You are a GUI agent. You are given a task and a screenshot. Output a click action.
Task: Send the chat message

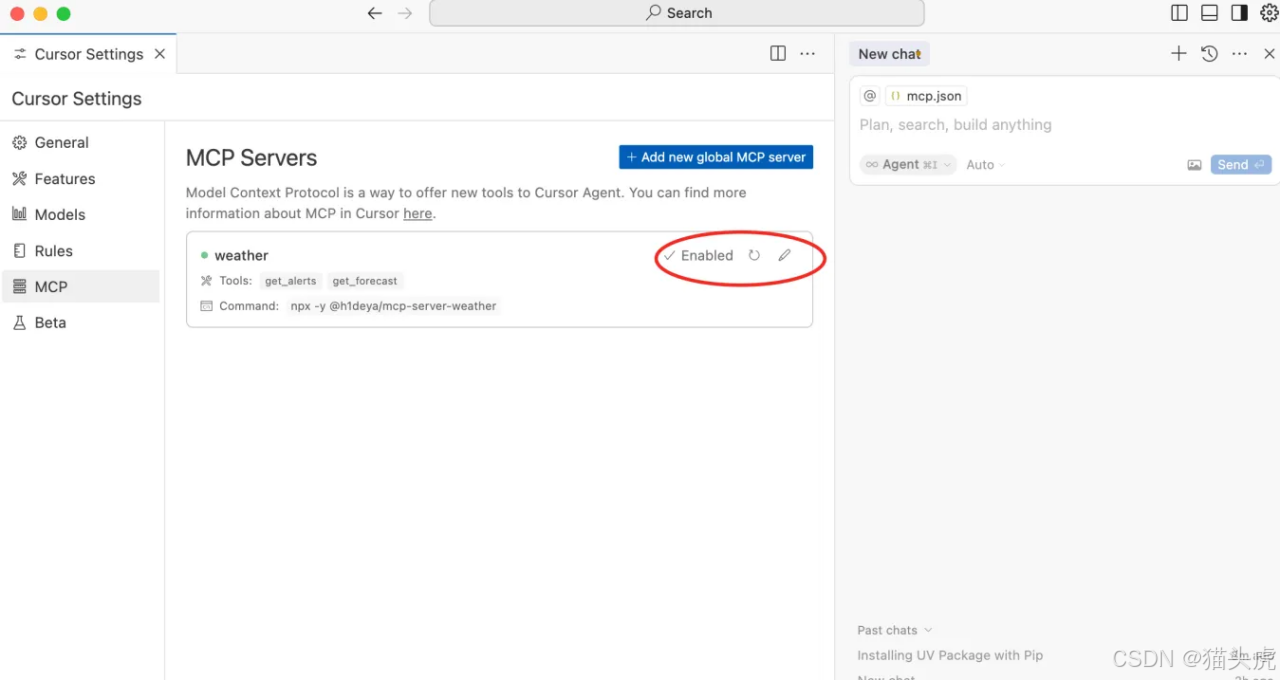1241,165
